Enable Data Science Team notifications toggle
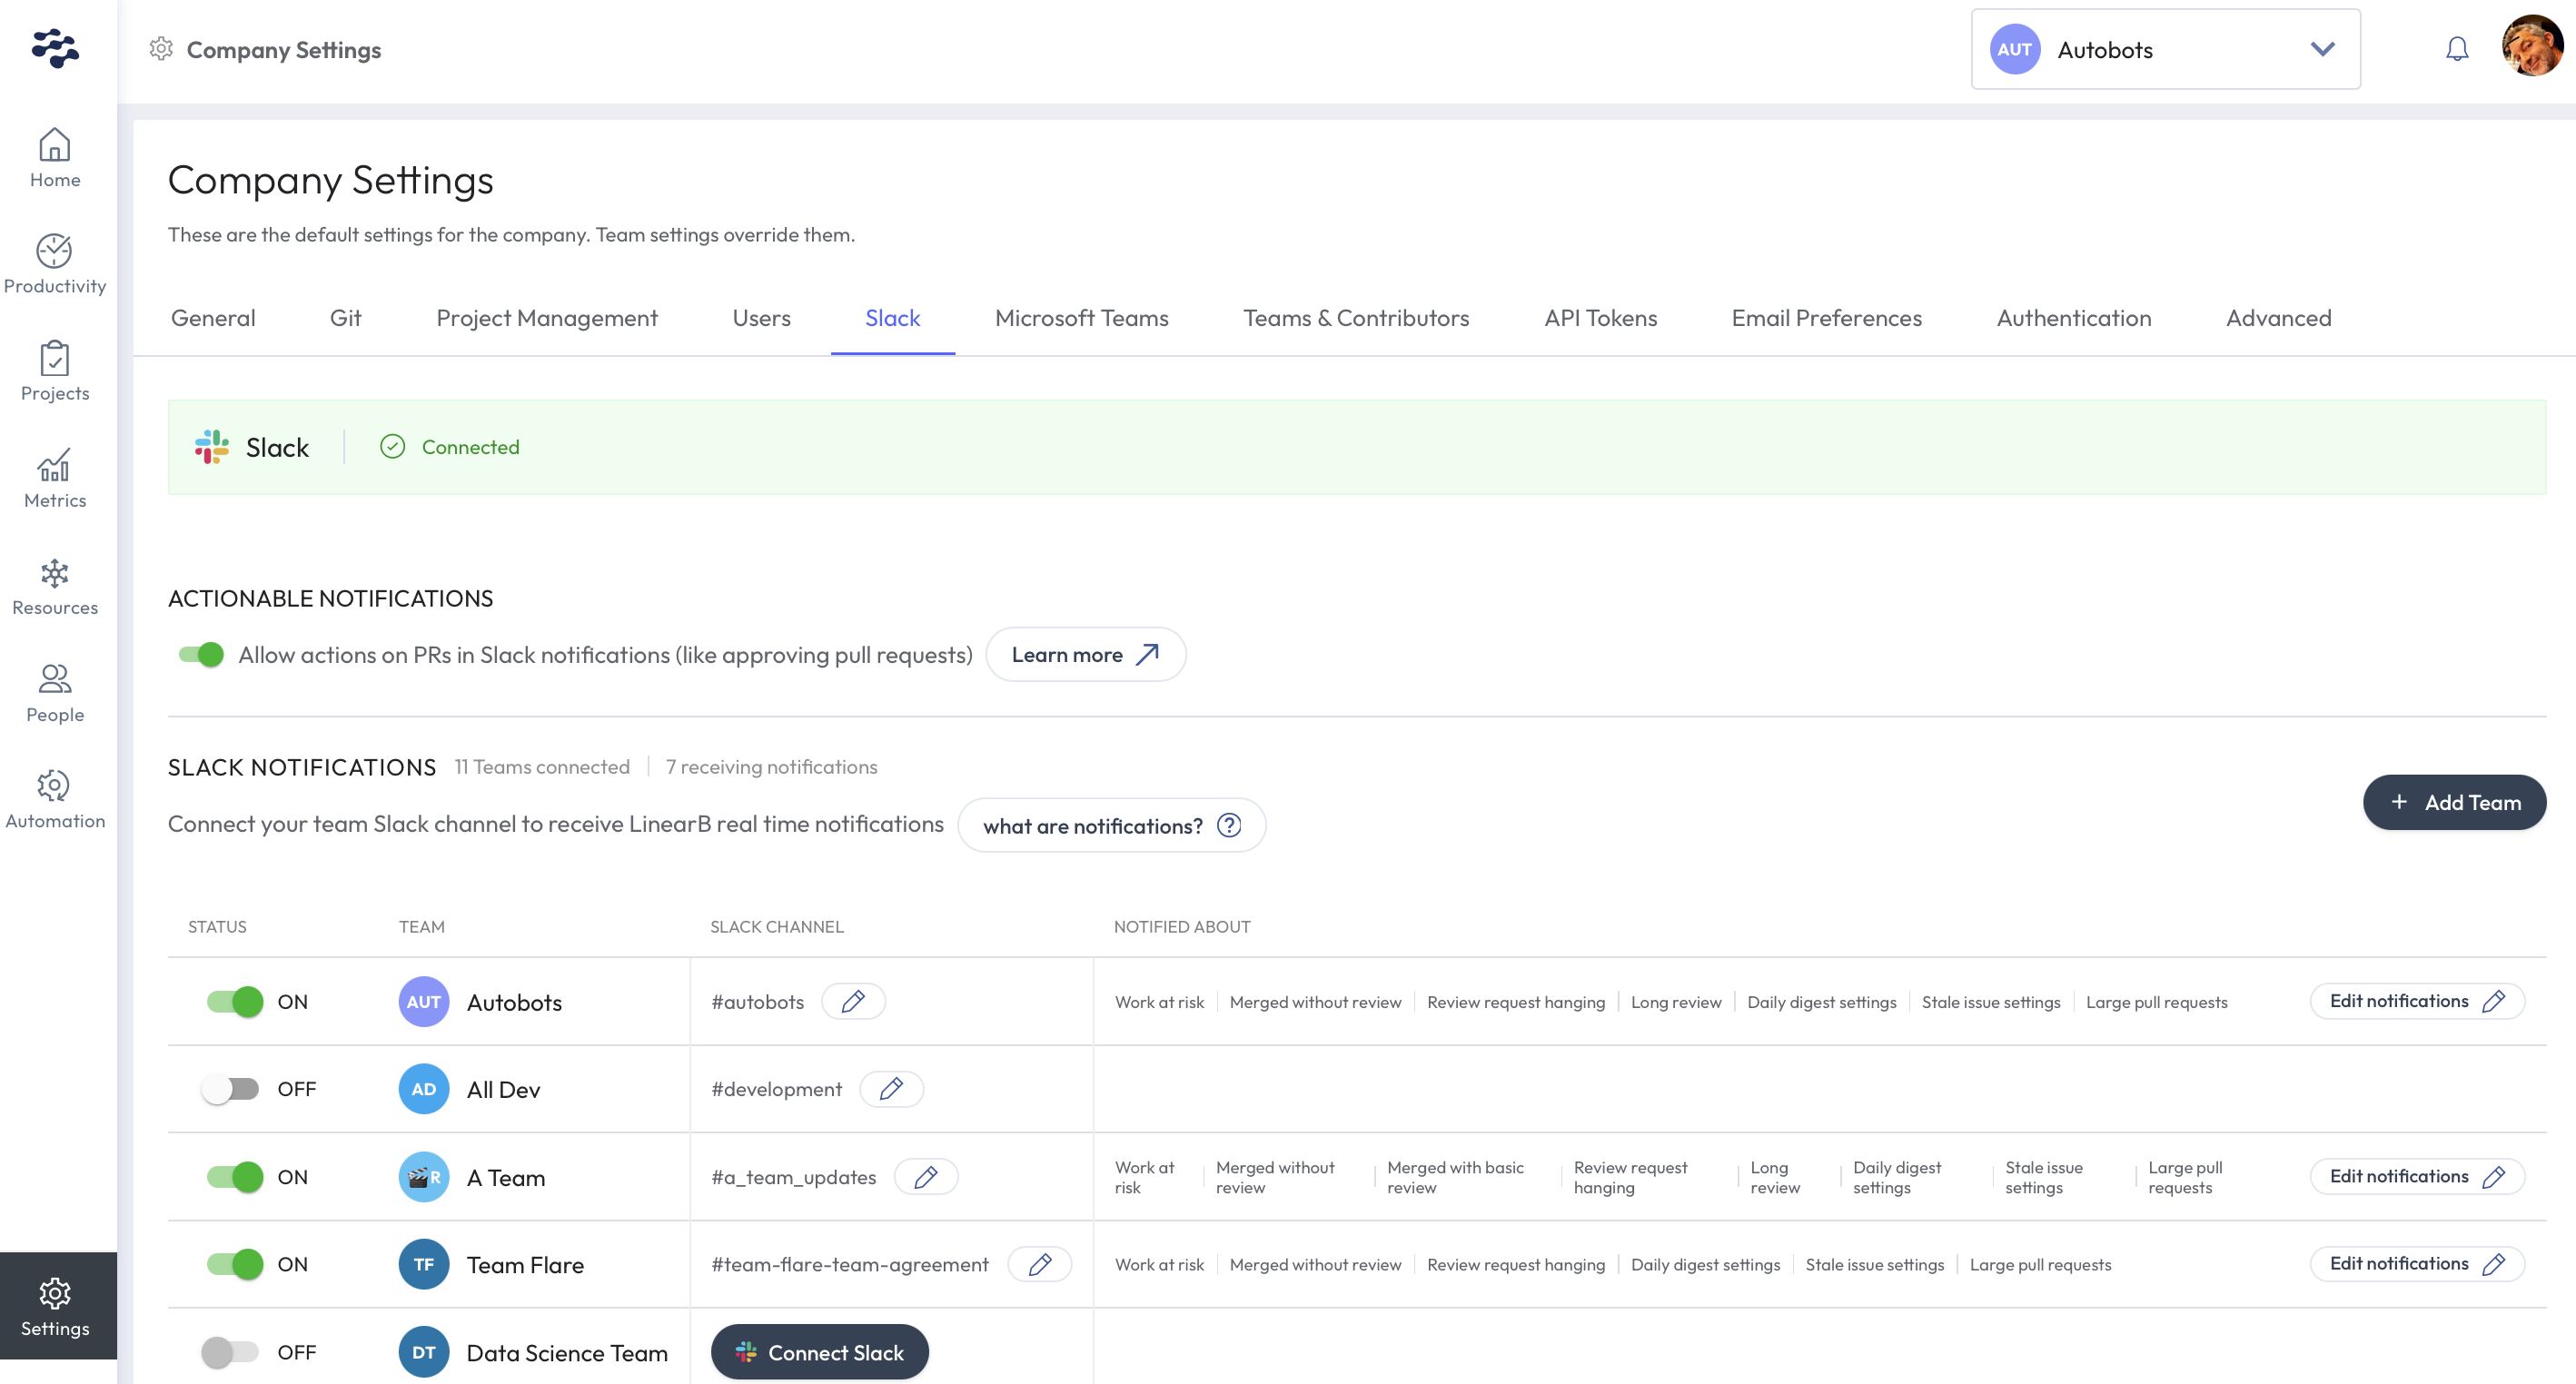 click(230, 1352)
